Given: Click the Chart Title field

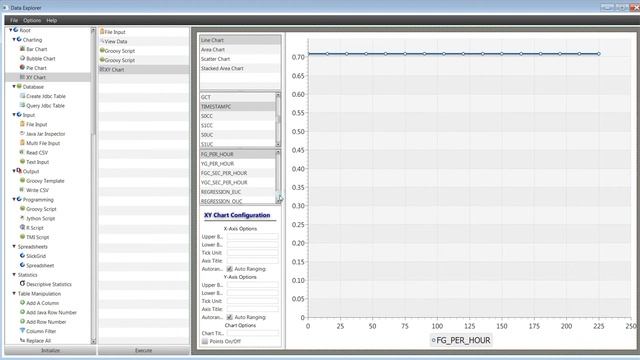Looking at the screenshot, I should click(x=253, y=333).
